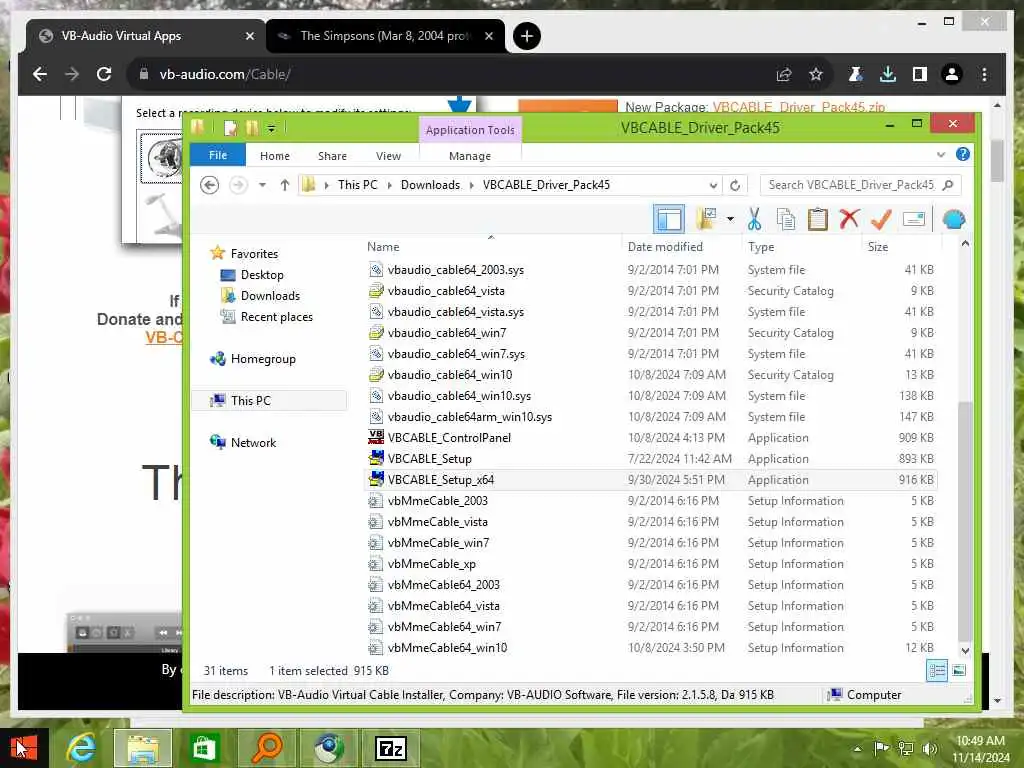Select Homegroup in navigation pane
The height and width of the screenshot is (768, 1024).
[x=263, y=359]
